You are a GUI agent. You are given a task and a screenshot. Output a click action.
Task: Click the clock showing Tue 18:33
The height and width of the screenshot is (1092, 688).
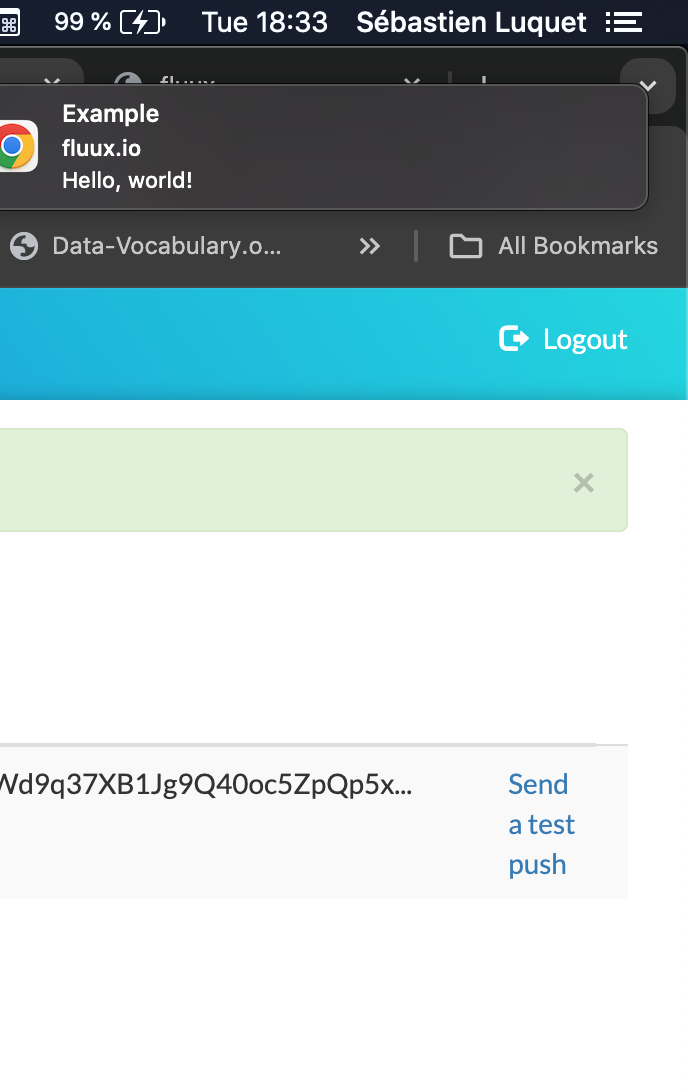coord(264,21)
